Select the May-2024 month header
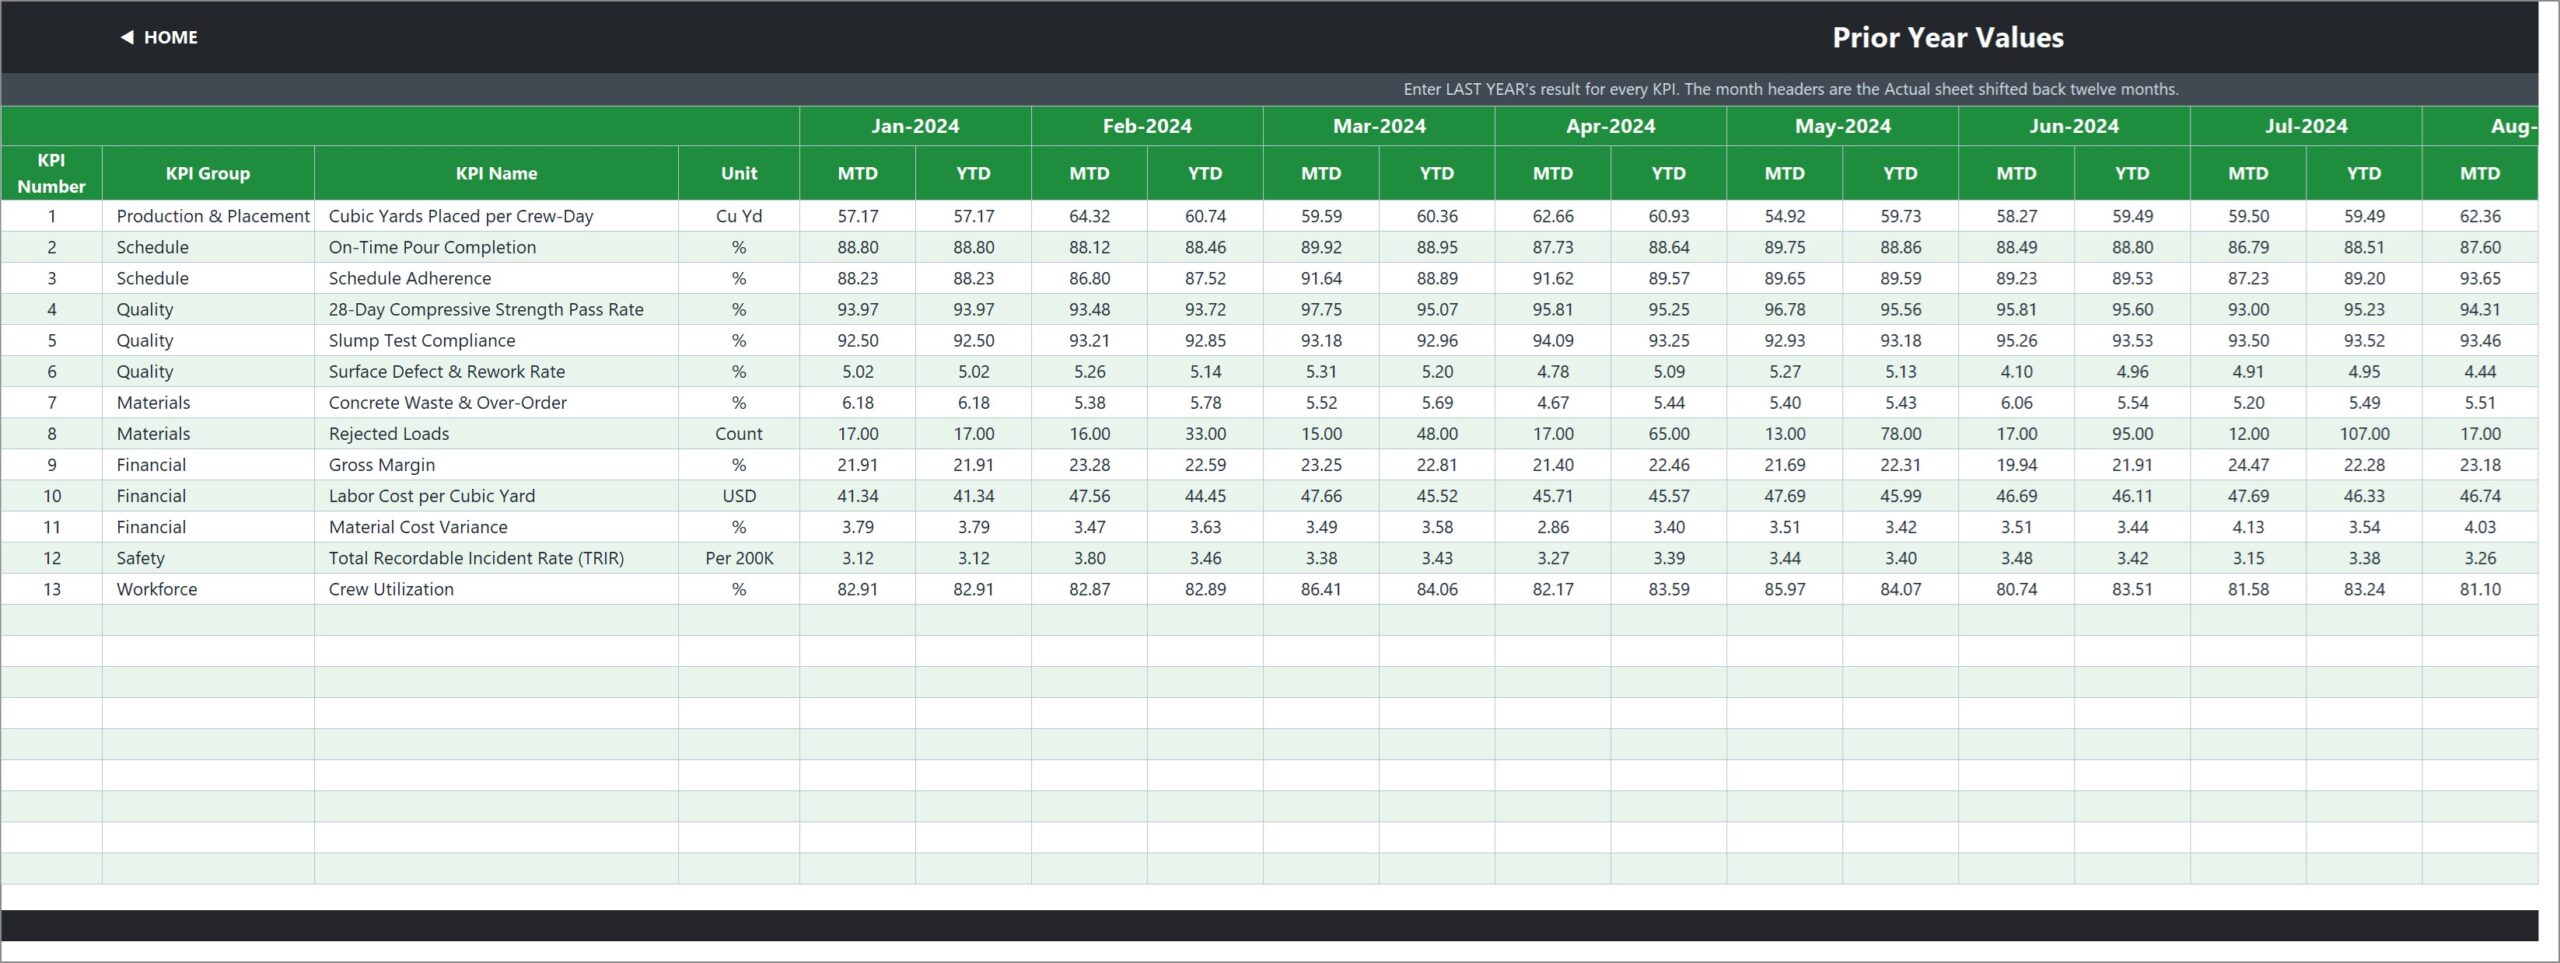This screenshot has width=2560, height=963. pyautogui.click(x=1842, y=126)
